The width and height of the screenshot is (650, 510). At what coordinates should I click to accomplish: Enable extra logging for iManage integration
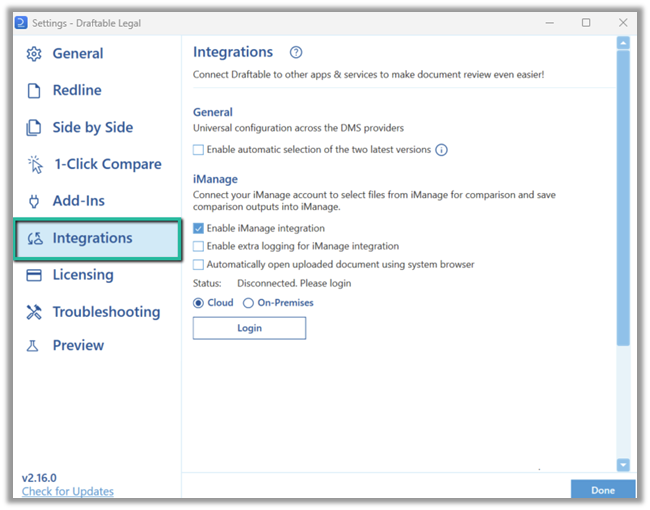(199, 246)
